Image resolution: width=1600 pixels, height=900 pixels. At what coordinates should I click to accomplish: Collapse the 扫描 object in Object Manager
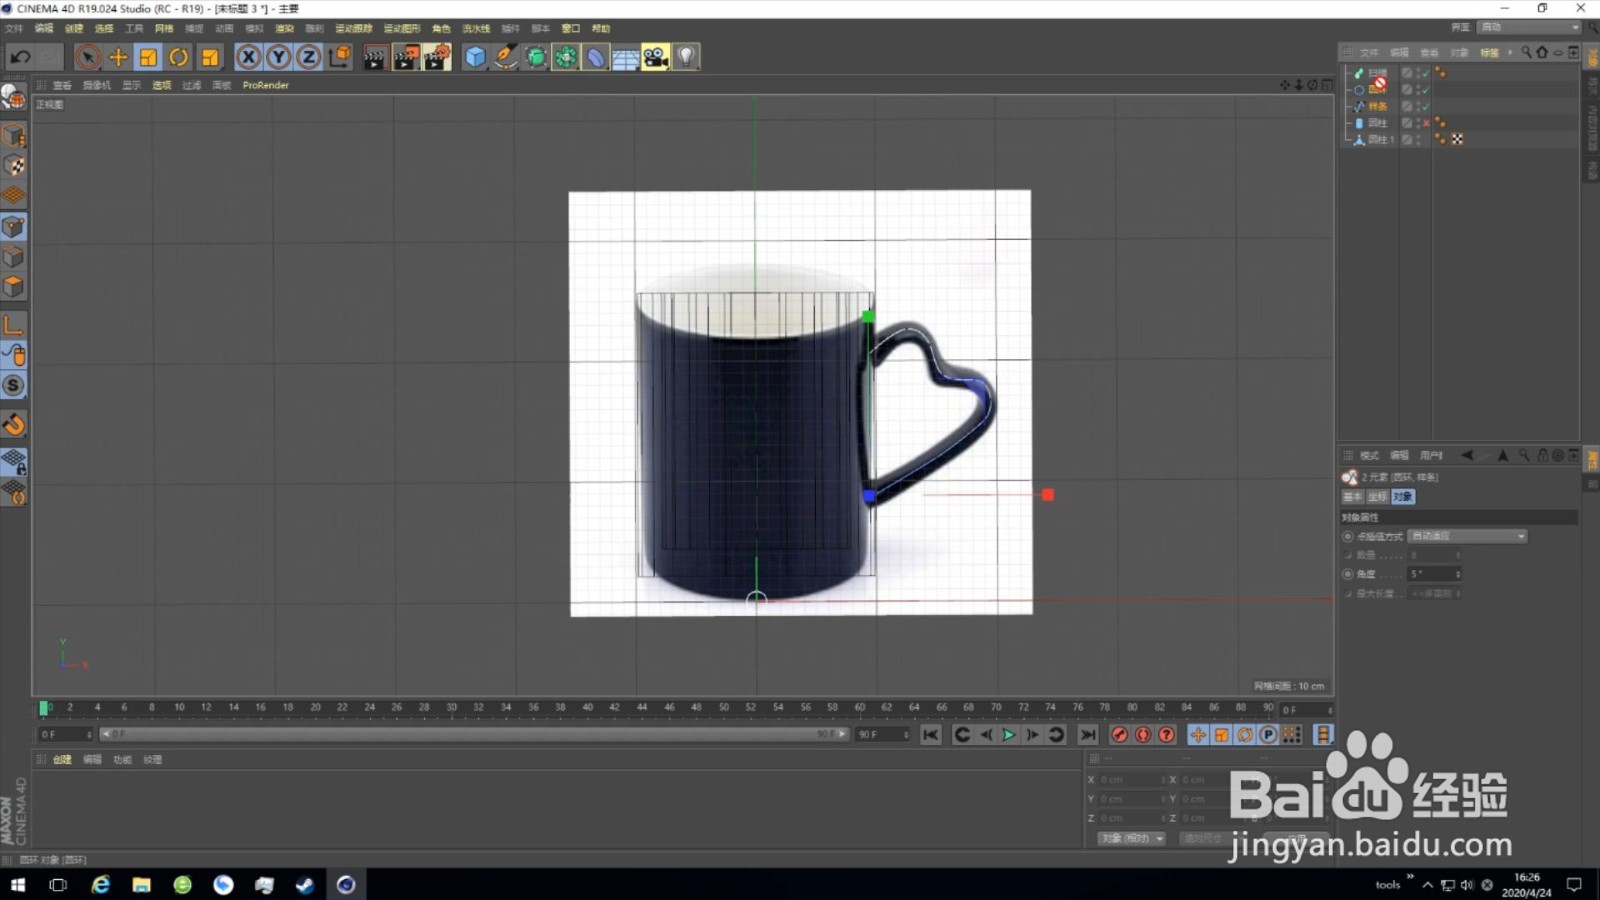(x=1347, y=72)
